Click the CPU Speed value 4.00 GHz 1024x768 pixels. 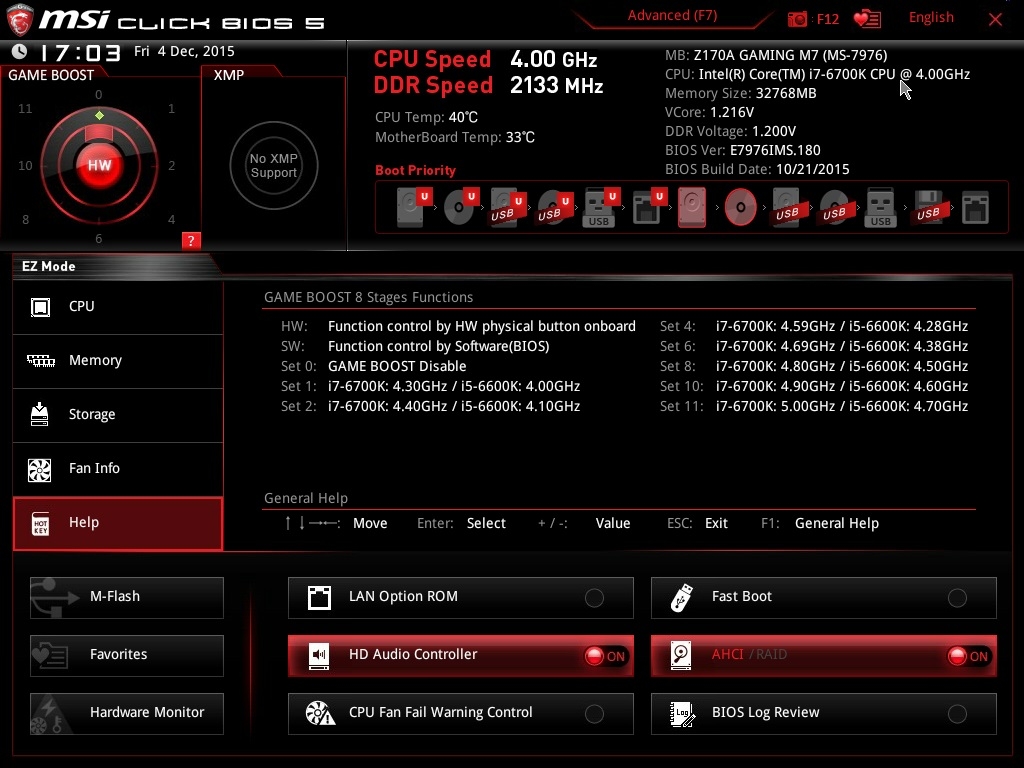click(x=554, y=59)
